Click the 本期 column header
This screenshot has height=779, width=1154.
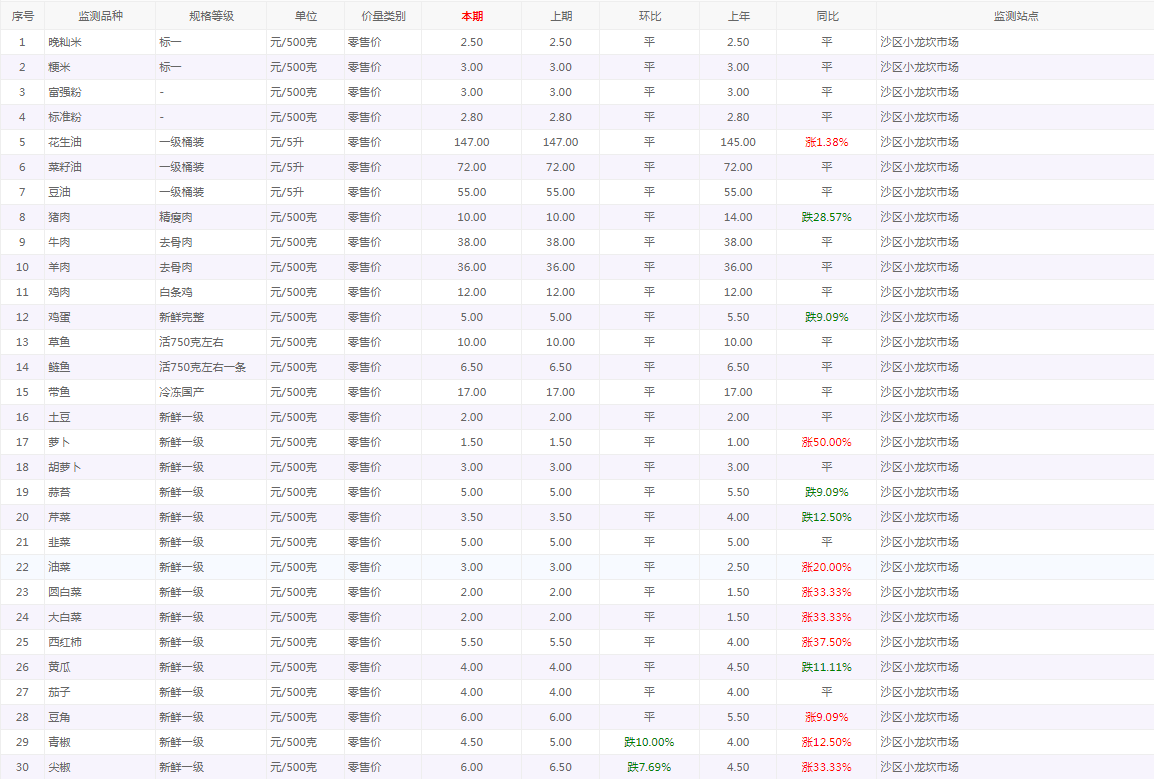(471, 17)
